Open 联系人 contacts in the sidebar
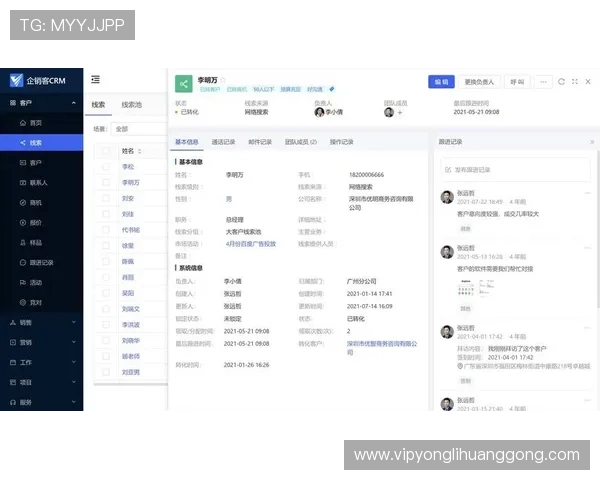The width and height of the screenshot is (600, 480). 38,183
